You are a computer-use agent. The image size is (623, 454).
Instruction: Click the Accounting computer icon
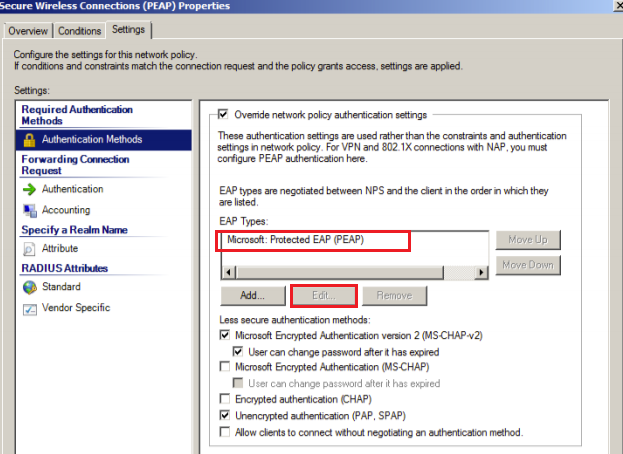(29, 210)
